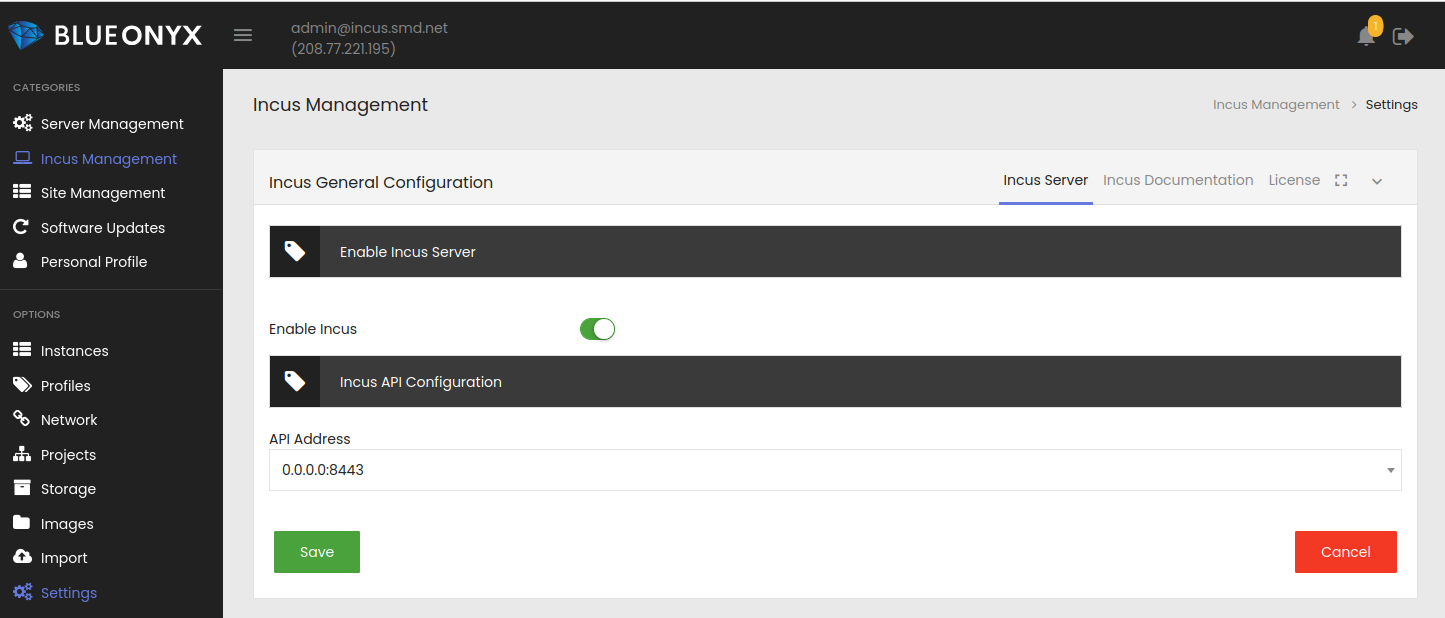This screenshot has width=1445, height=618.
Task: Click the Images folder icon
Action: 22,523
